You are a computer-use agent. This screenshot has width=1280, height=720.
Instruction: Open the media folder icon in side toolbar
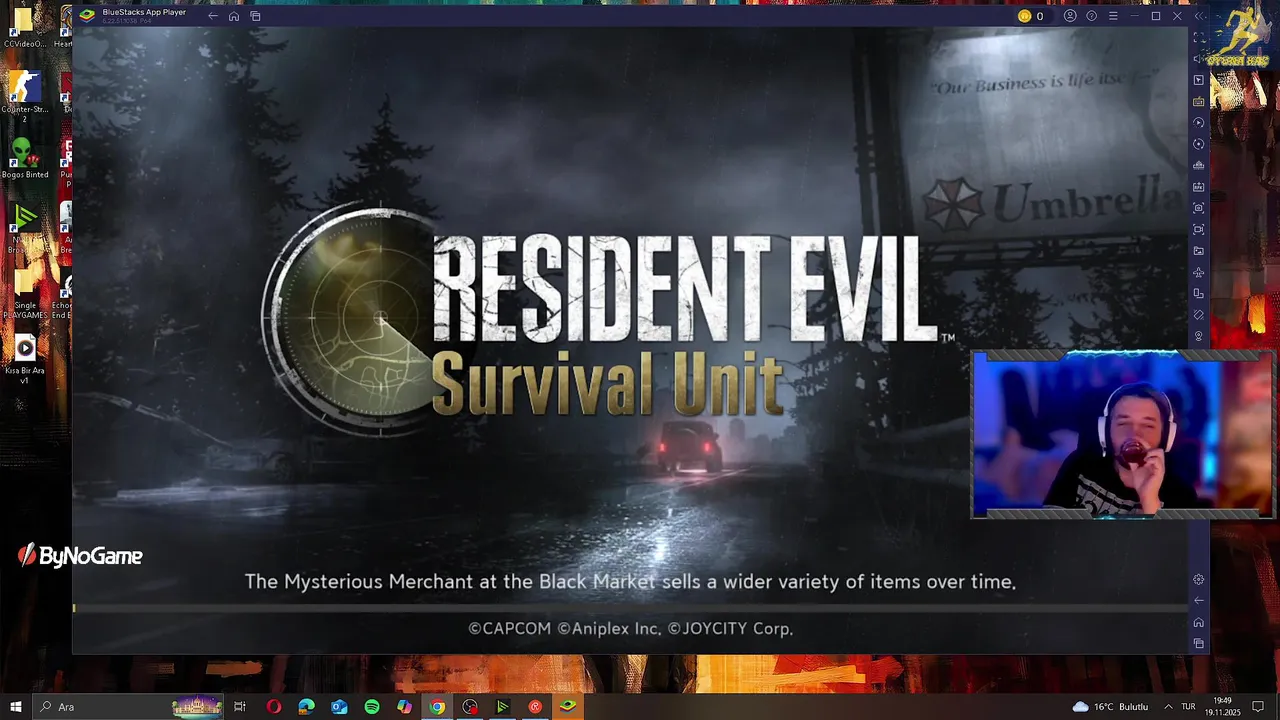(1199, 251)
